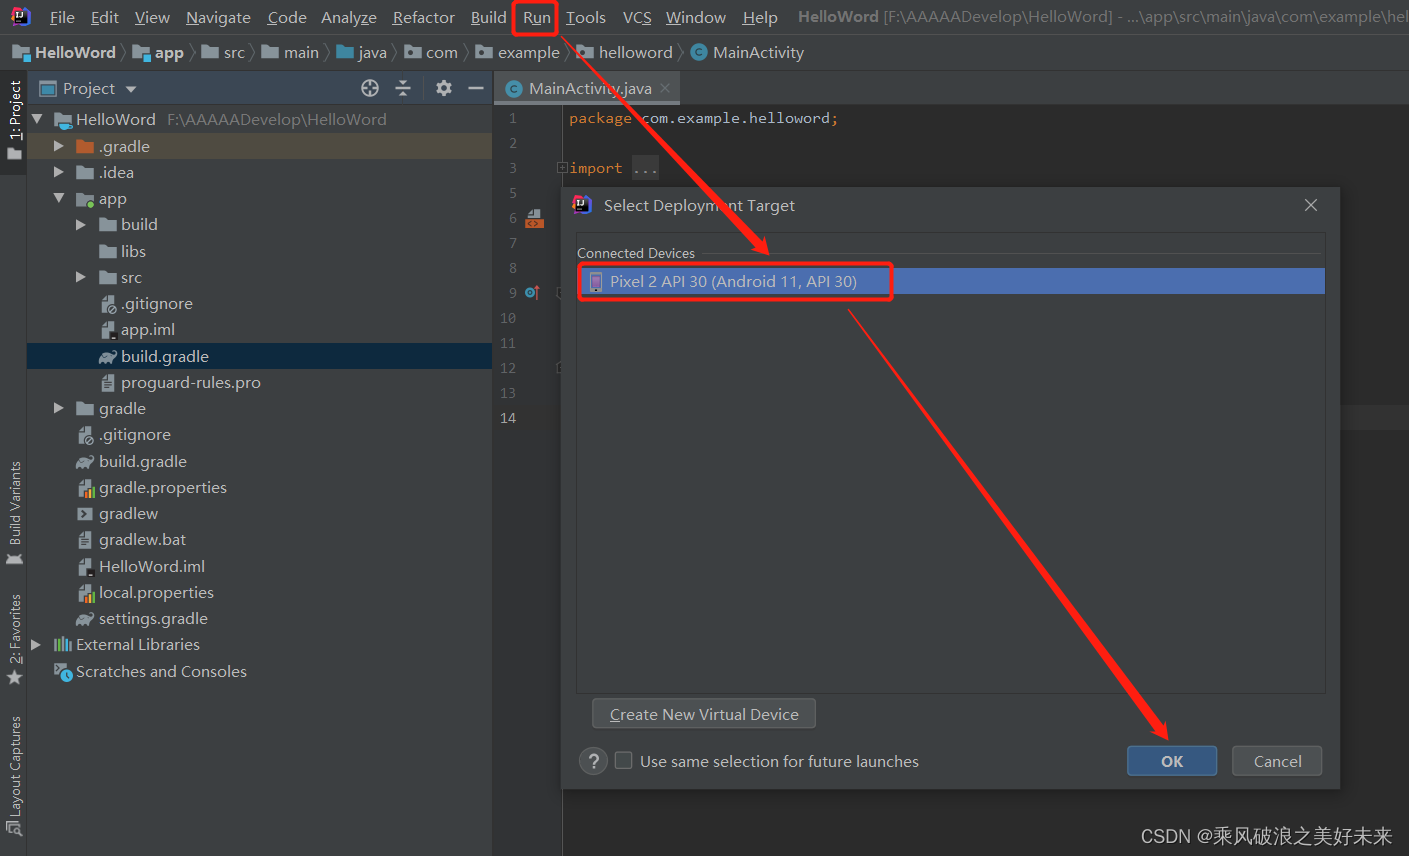
Task: Click the IntelliJ application logo icon
Action: [x=20, y=16]
